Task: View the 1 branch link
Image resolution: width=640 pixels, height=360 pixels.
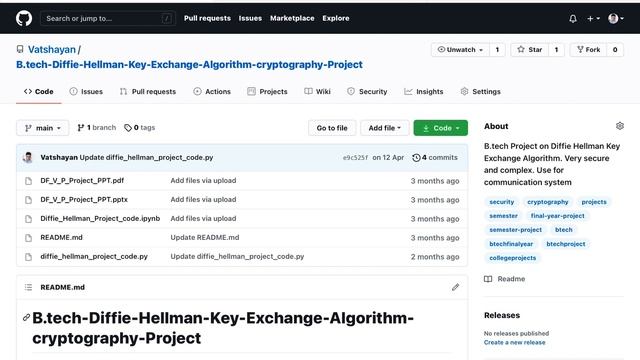Action: (96, 128)
